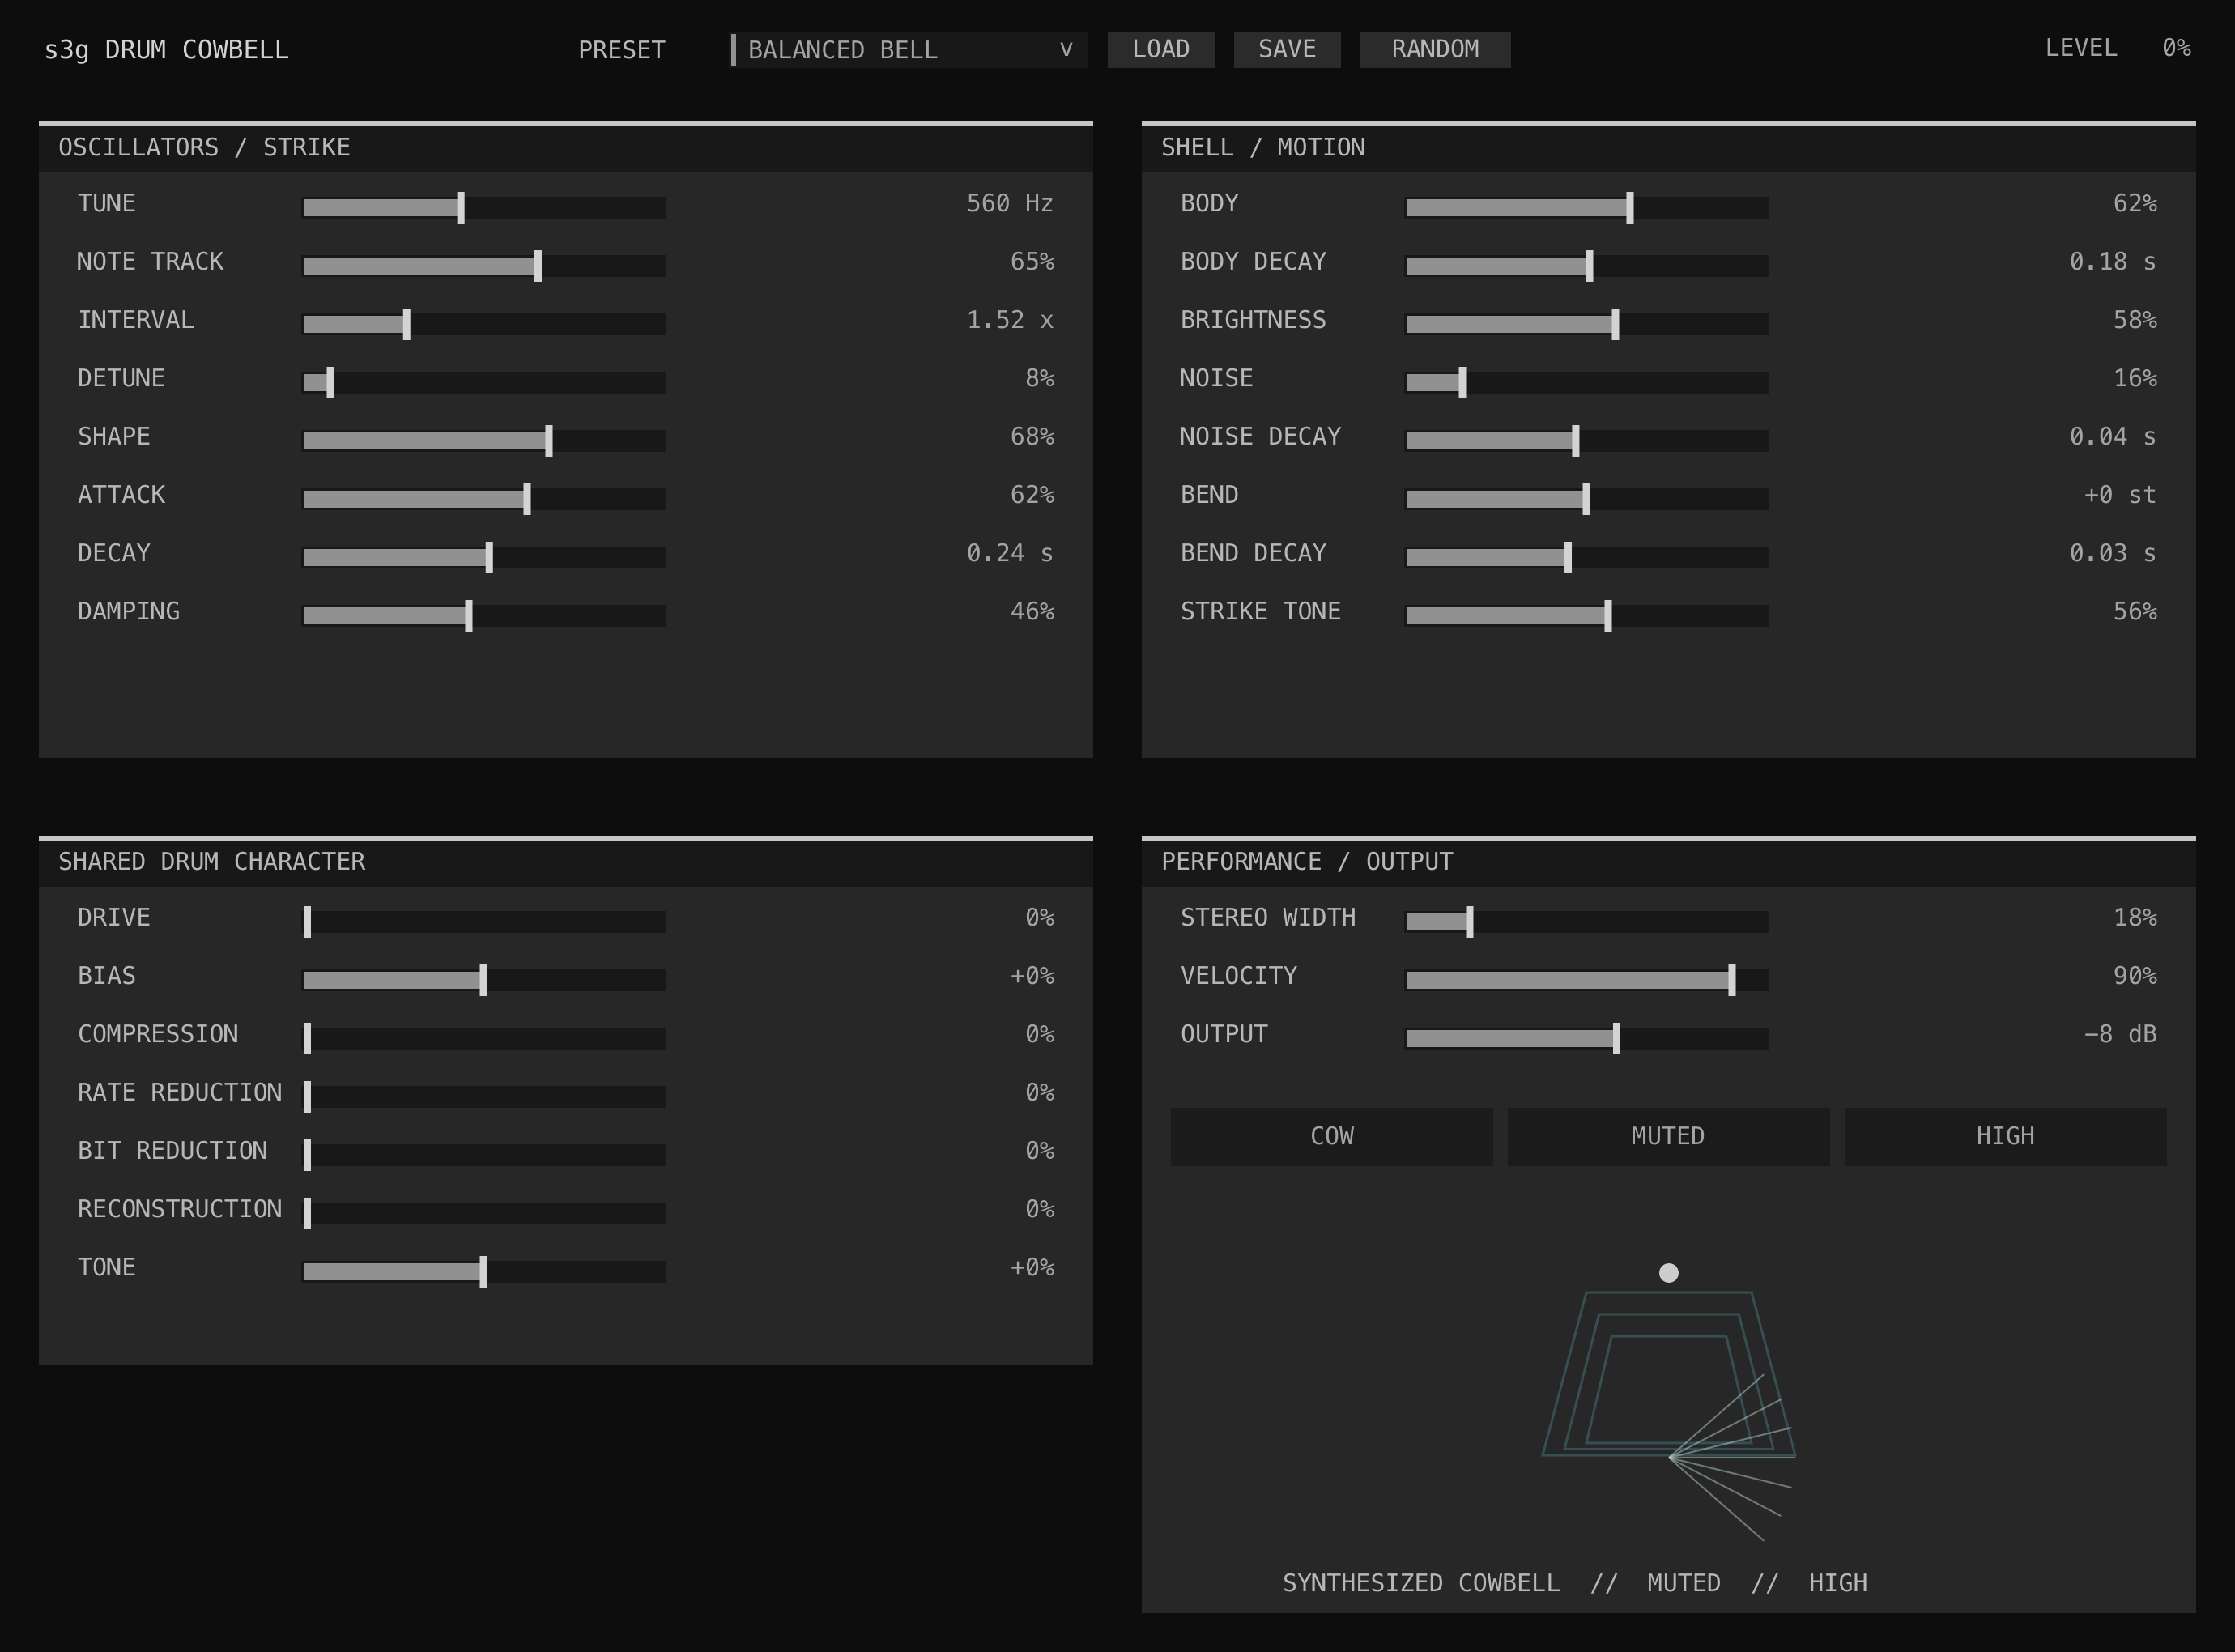Click the 560 Hz tune value
This screenshot has width=2235, height=1652.
pyautogui.click(x=1009, y=203)
